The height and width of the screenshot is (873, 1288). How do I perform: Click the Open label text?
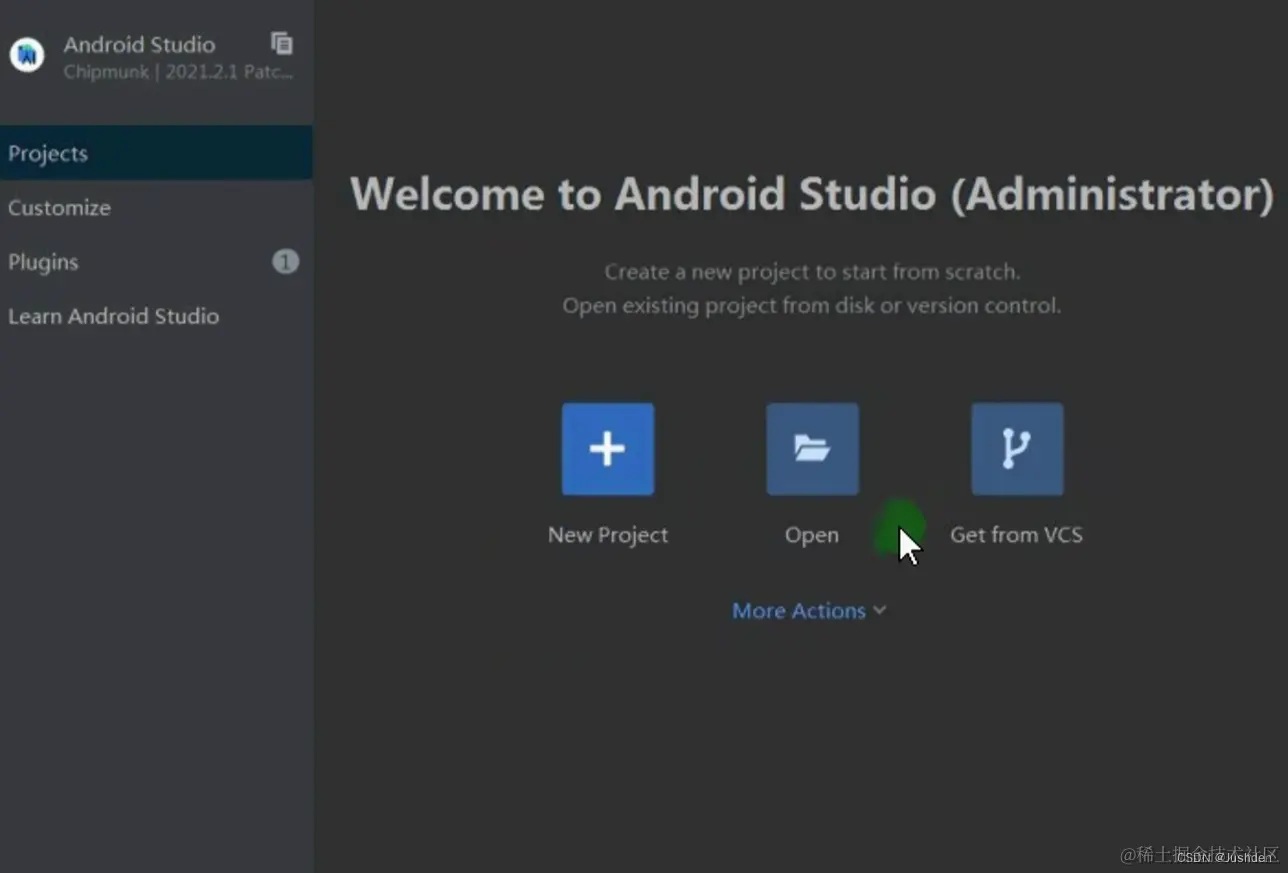pyautogui.click(x=811, y=535)
